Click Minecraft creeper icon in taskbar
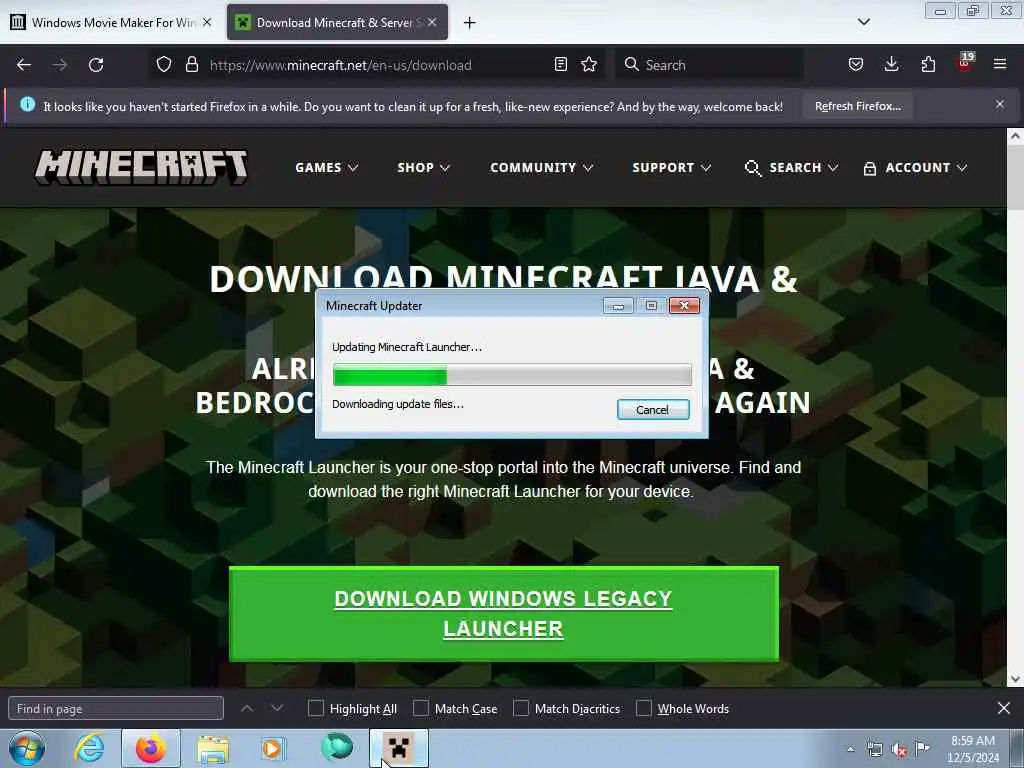Viewport: 1024px width, 768px height. coord(399,748)
